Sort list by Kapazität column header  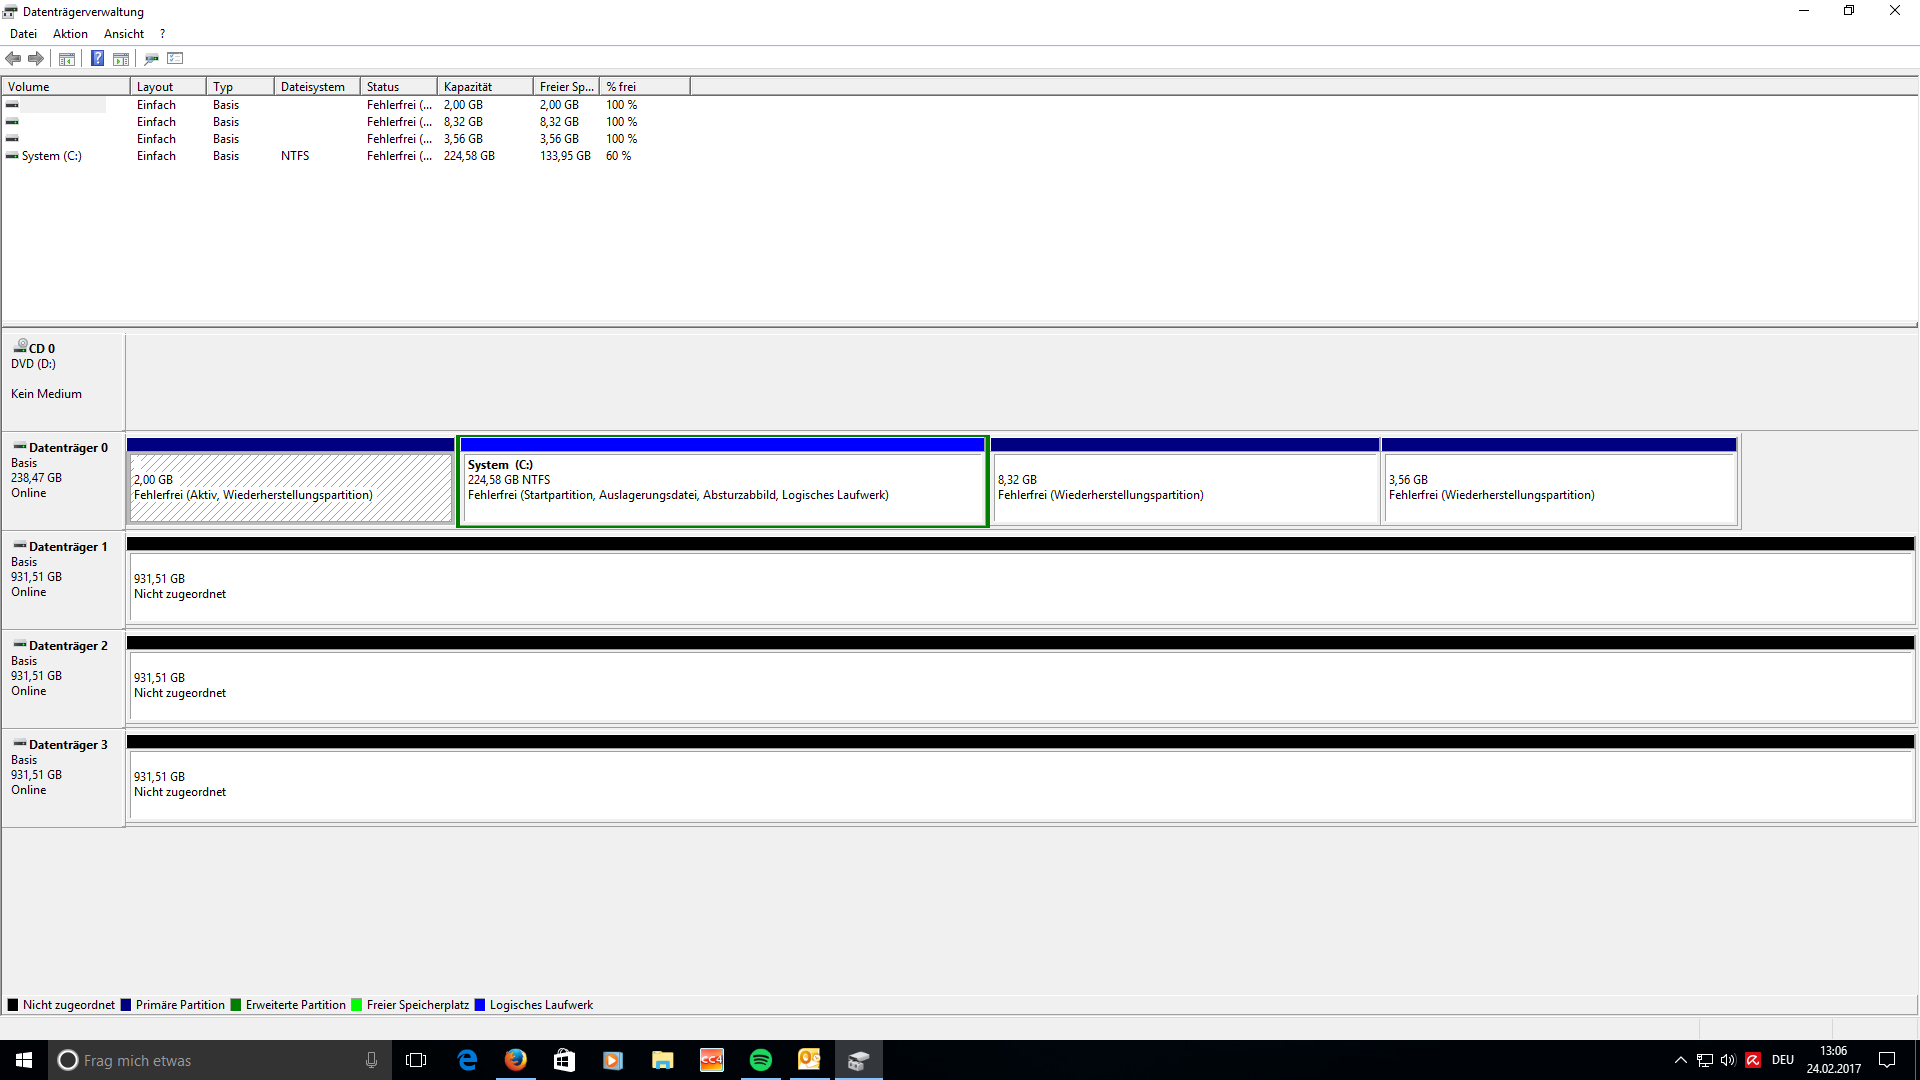tap(484, 87)
